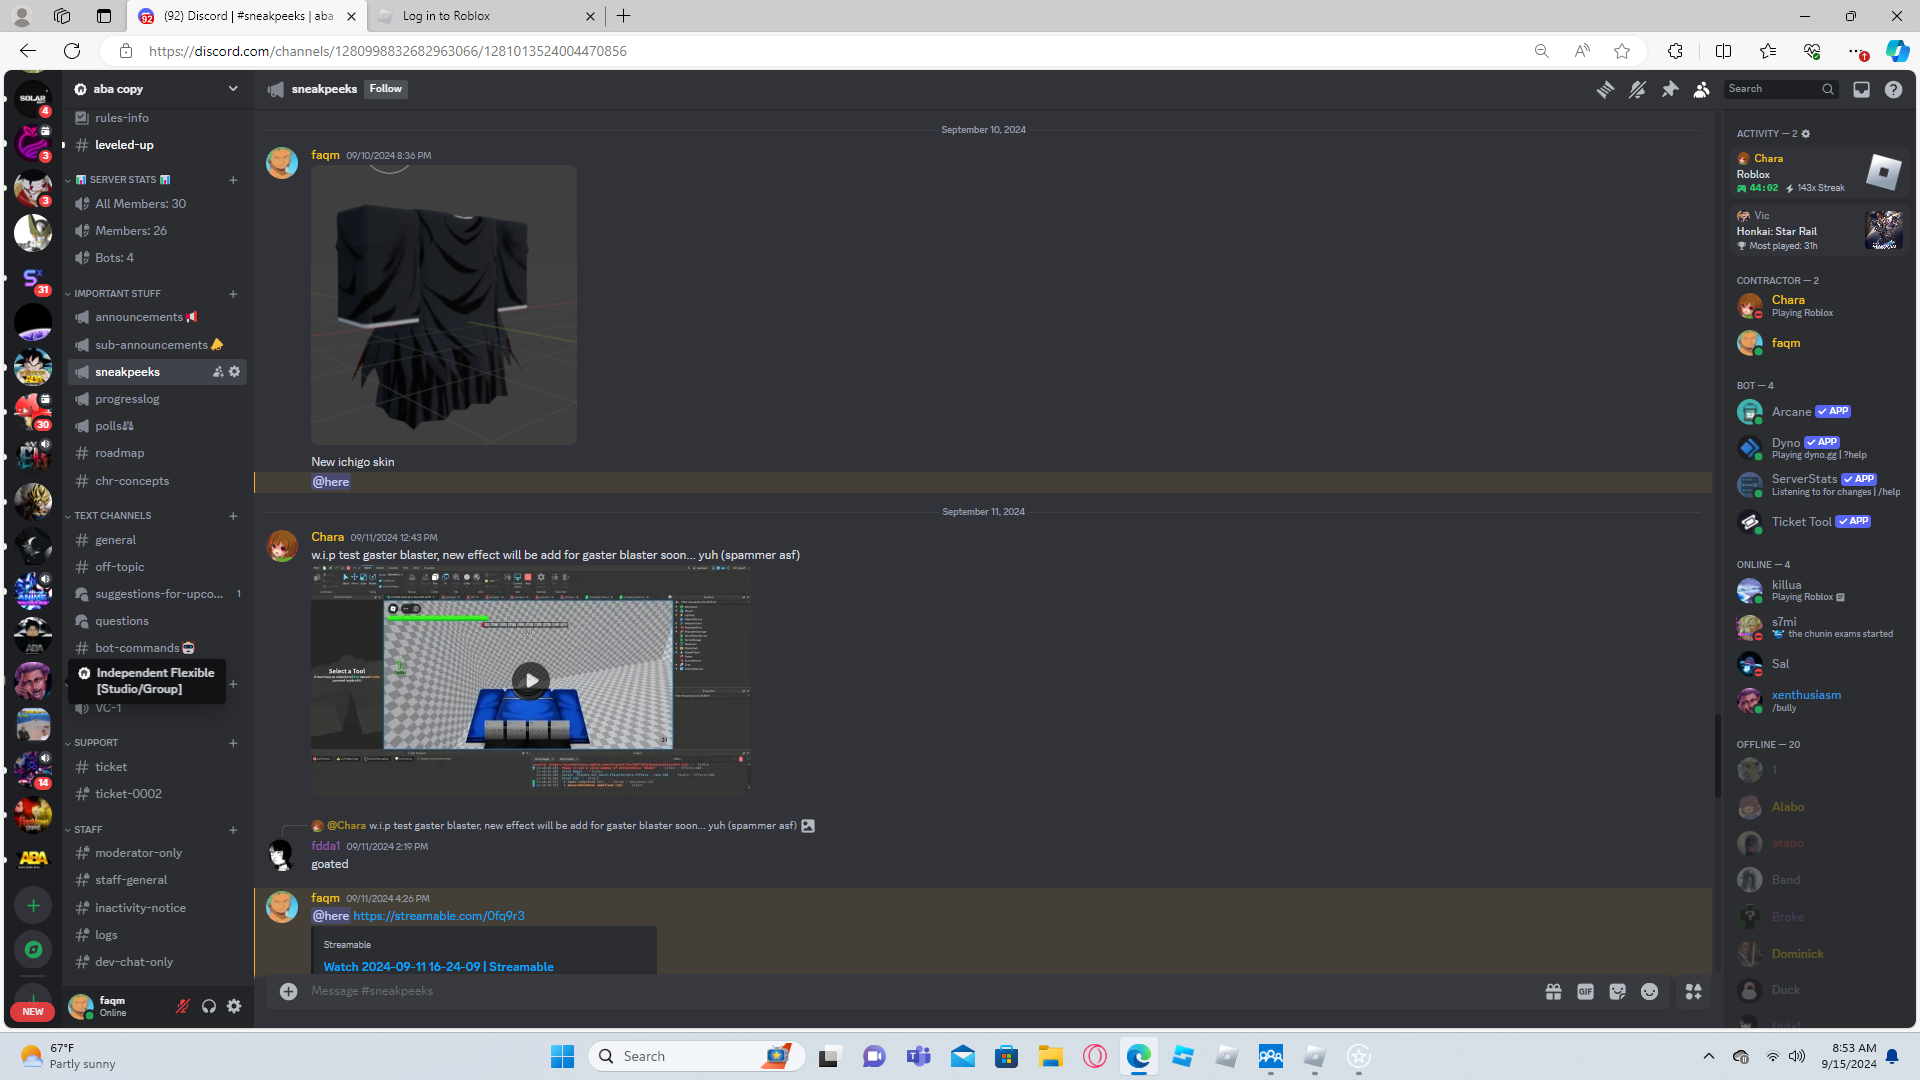The height and width of the screenshot is (1080, 1920).
Task: Open aba copy server dropdown menu
Action: point(233,89)
